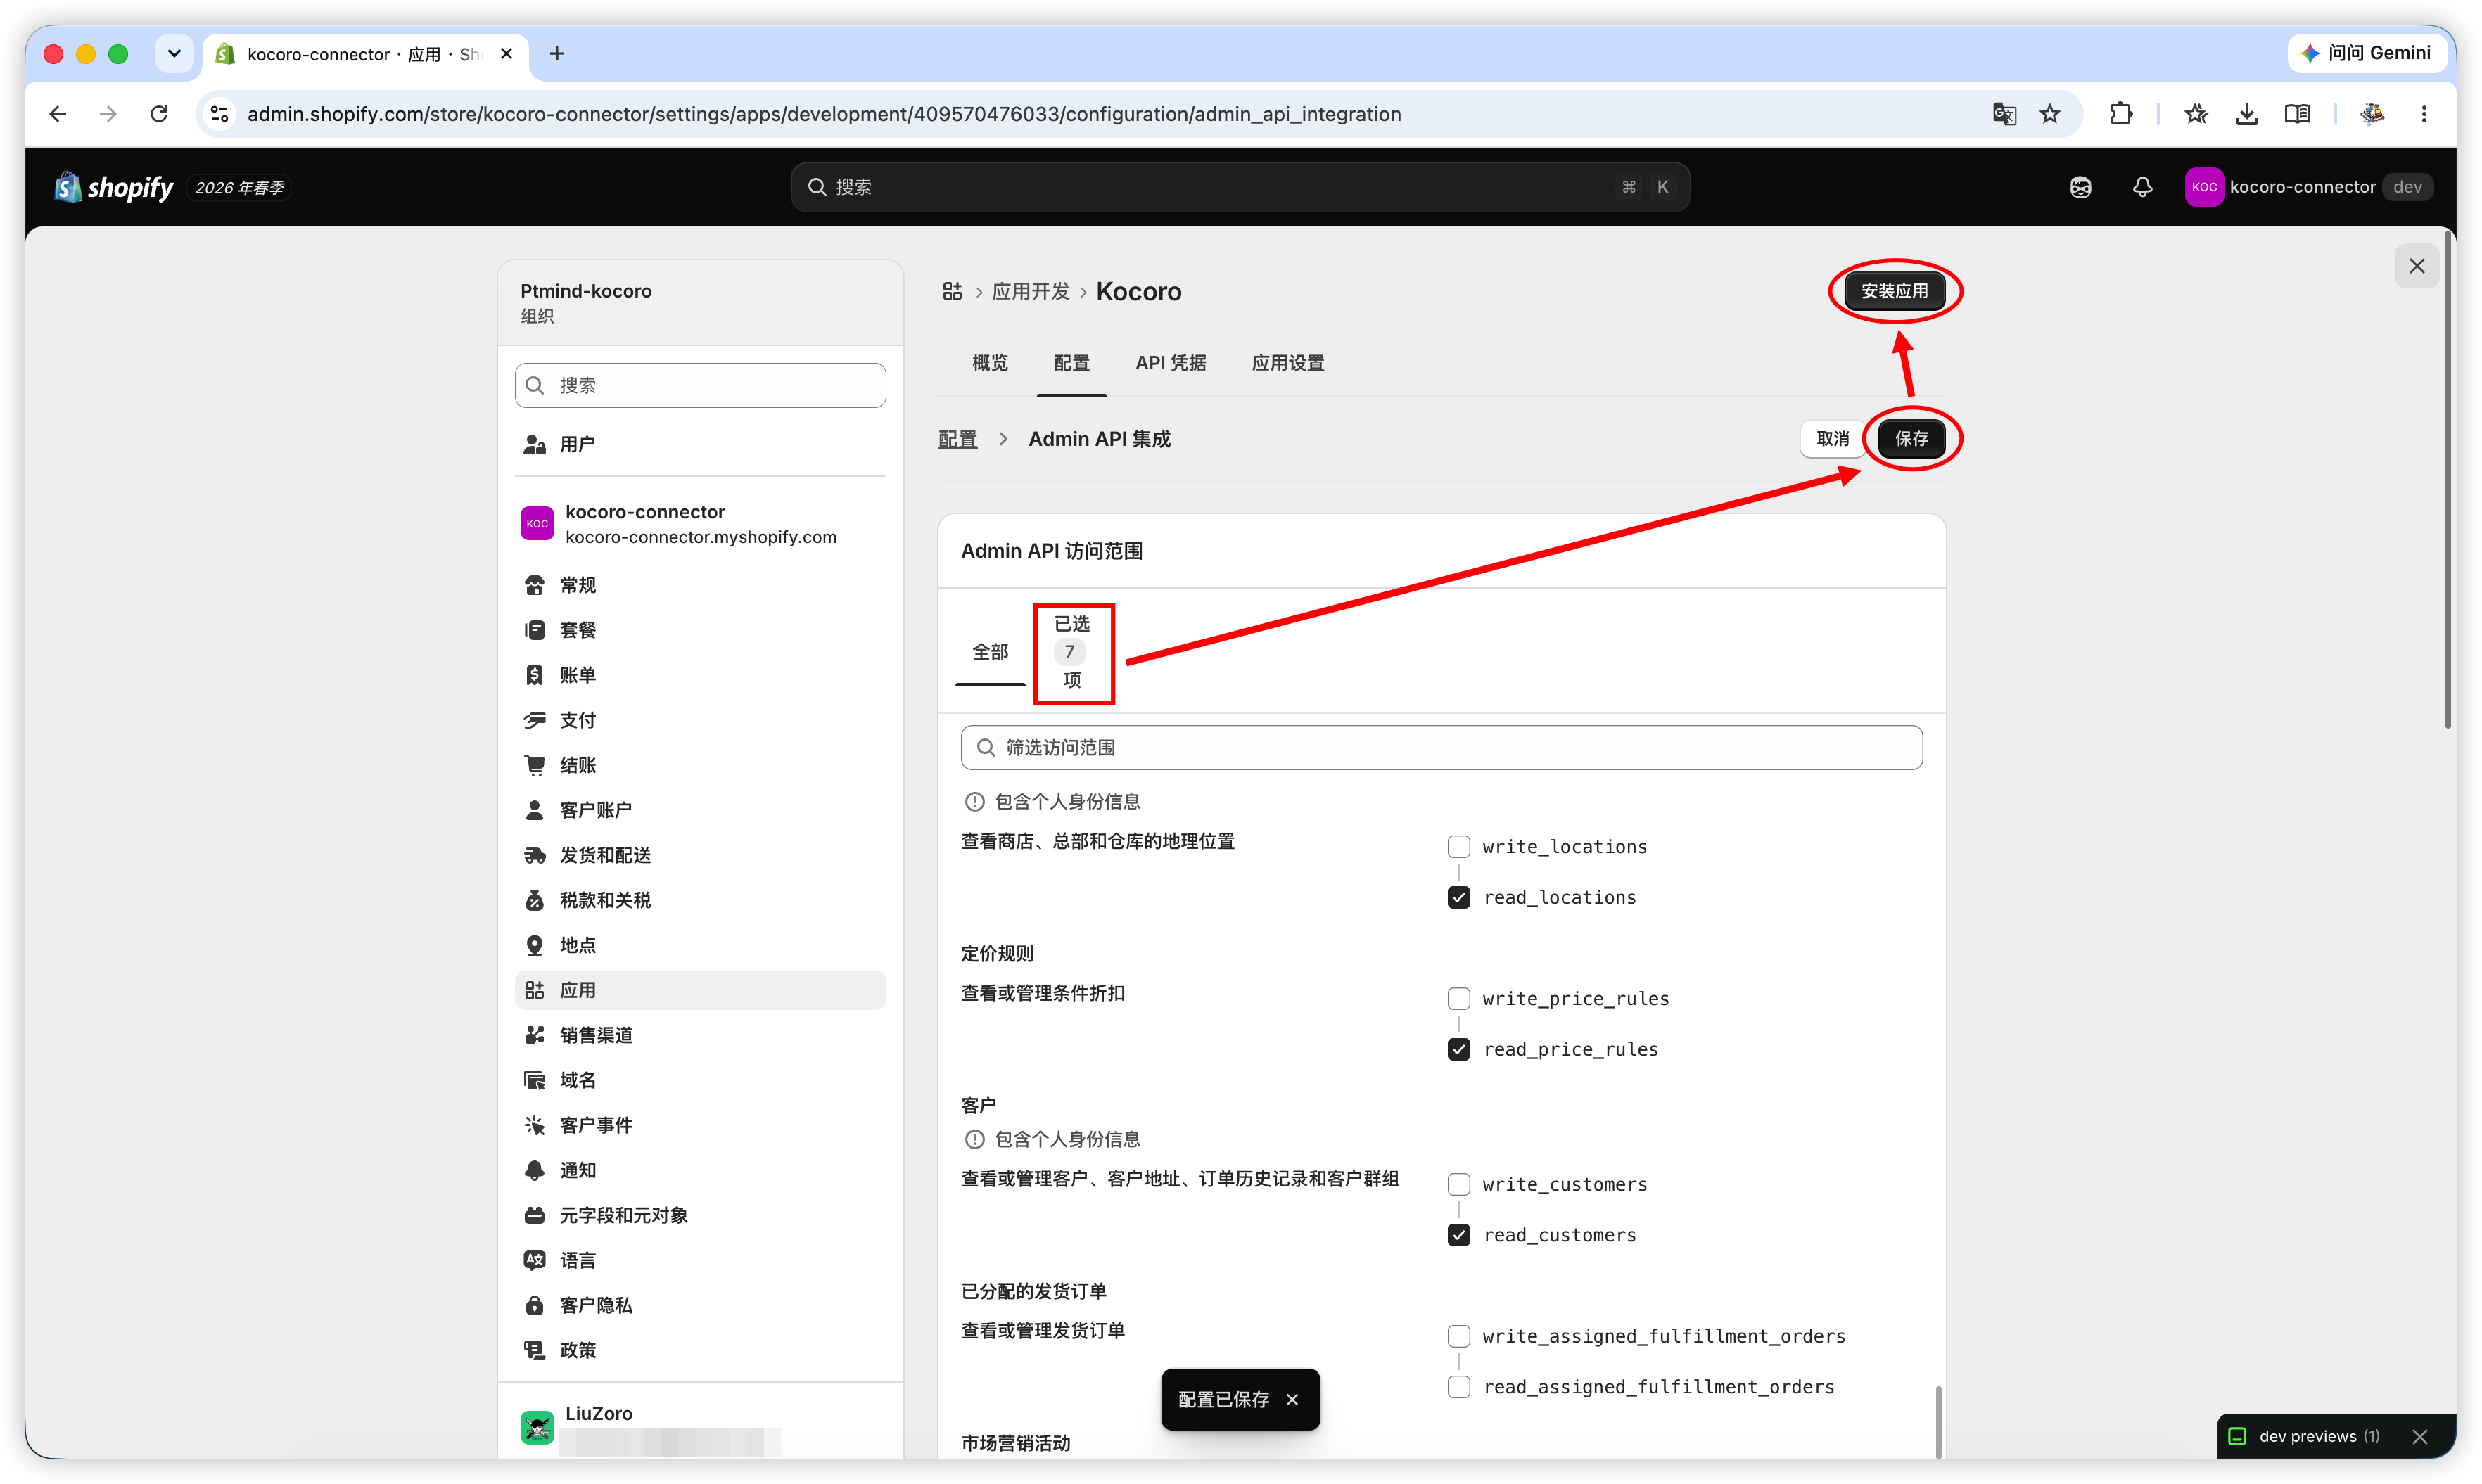Click the LiuZoro user profile
Screen dimensions: 2482x1484
700,1426
